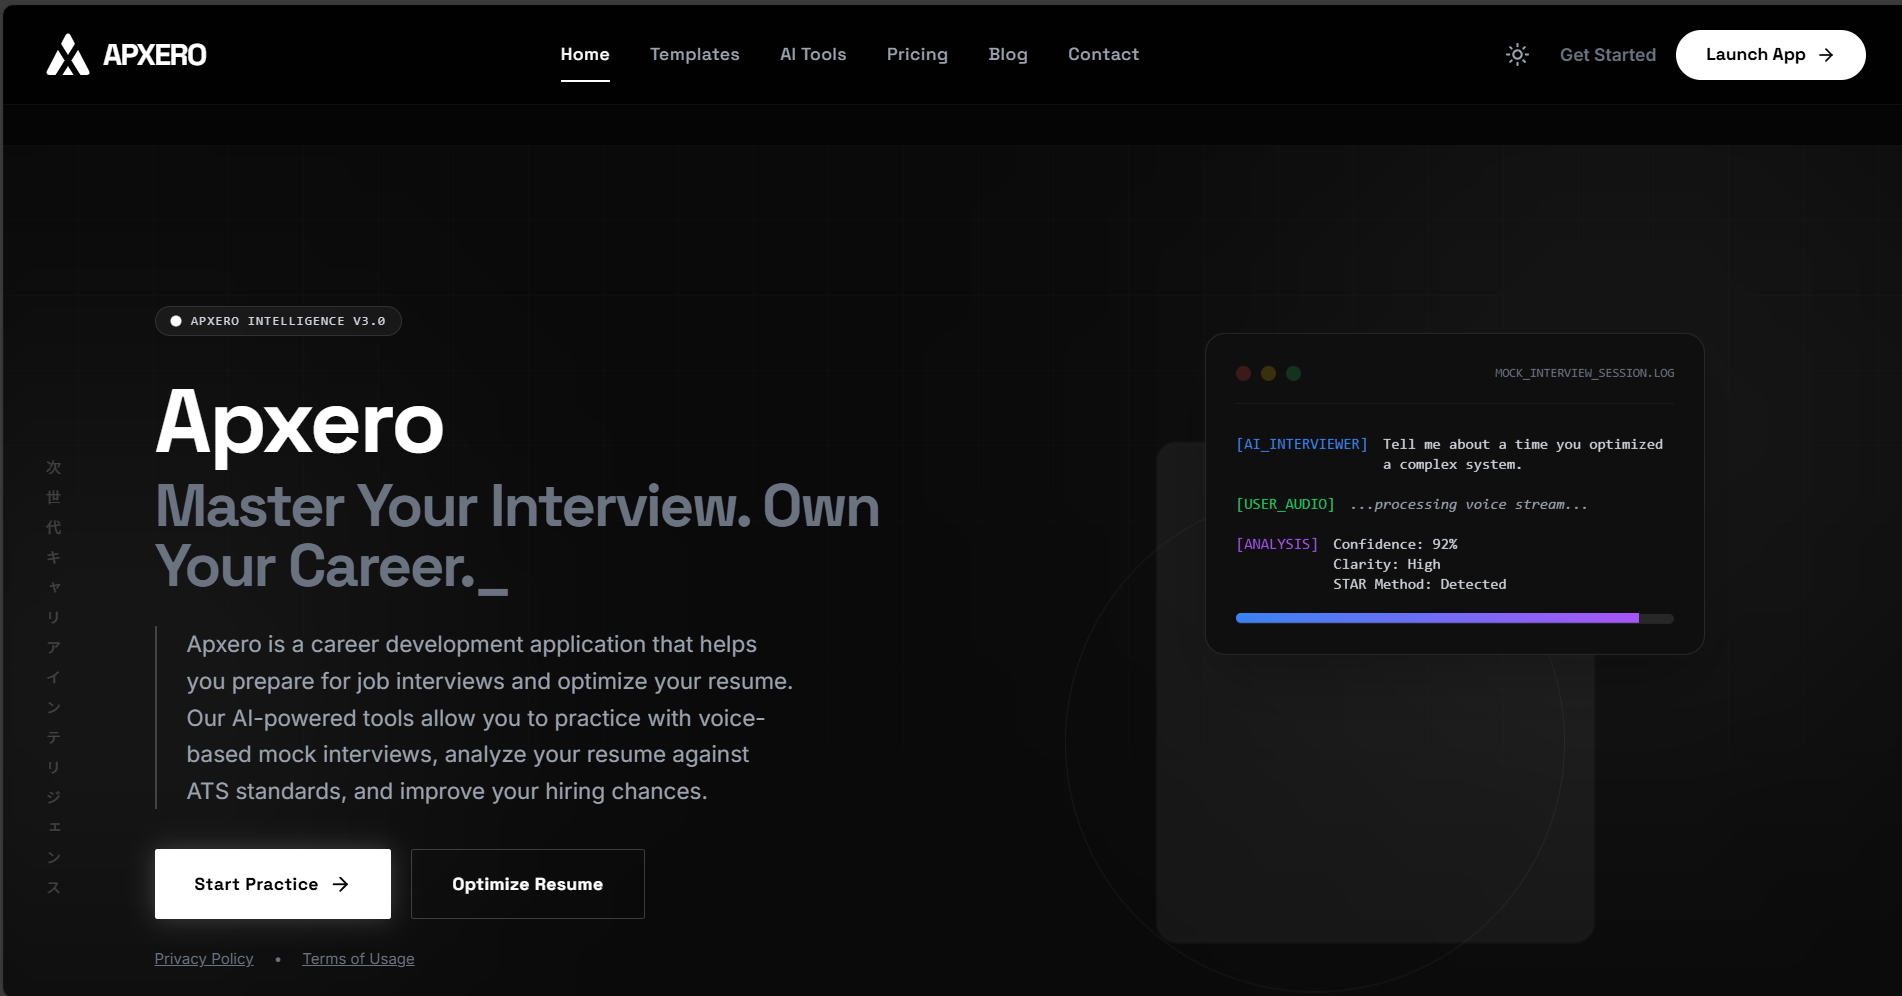The width and height of the screenshot is (1902, 996).
Task: Click the Optimize Resume button
Action: (x=528, y=884)
